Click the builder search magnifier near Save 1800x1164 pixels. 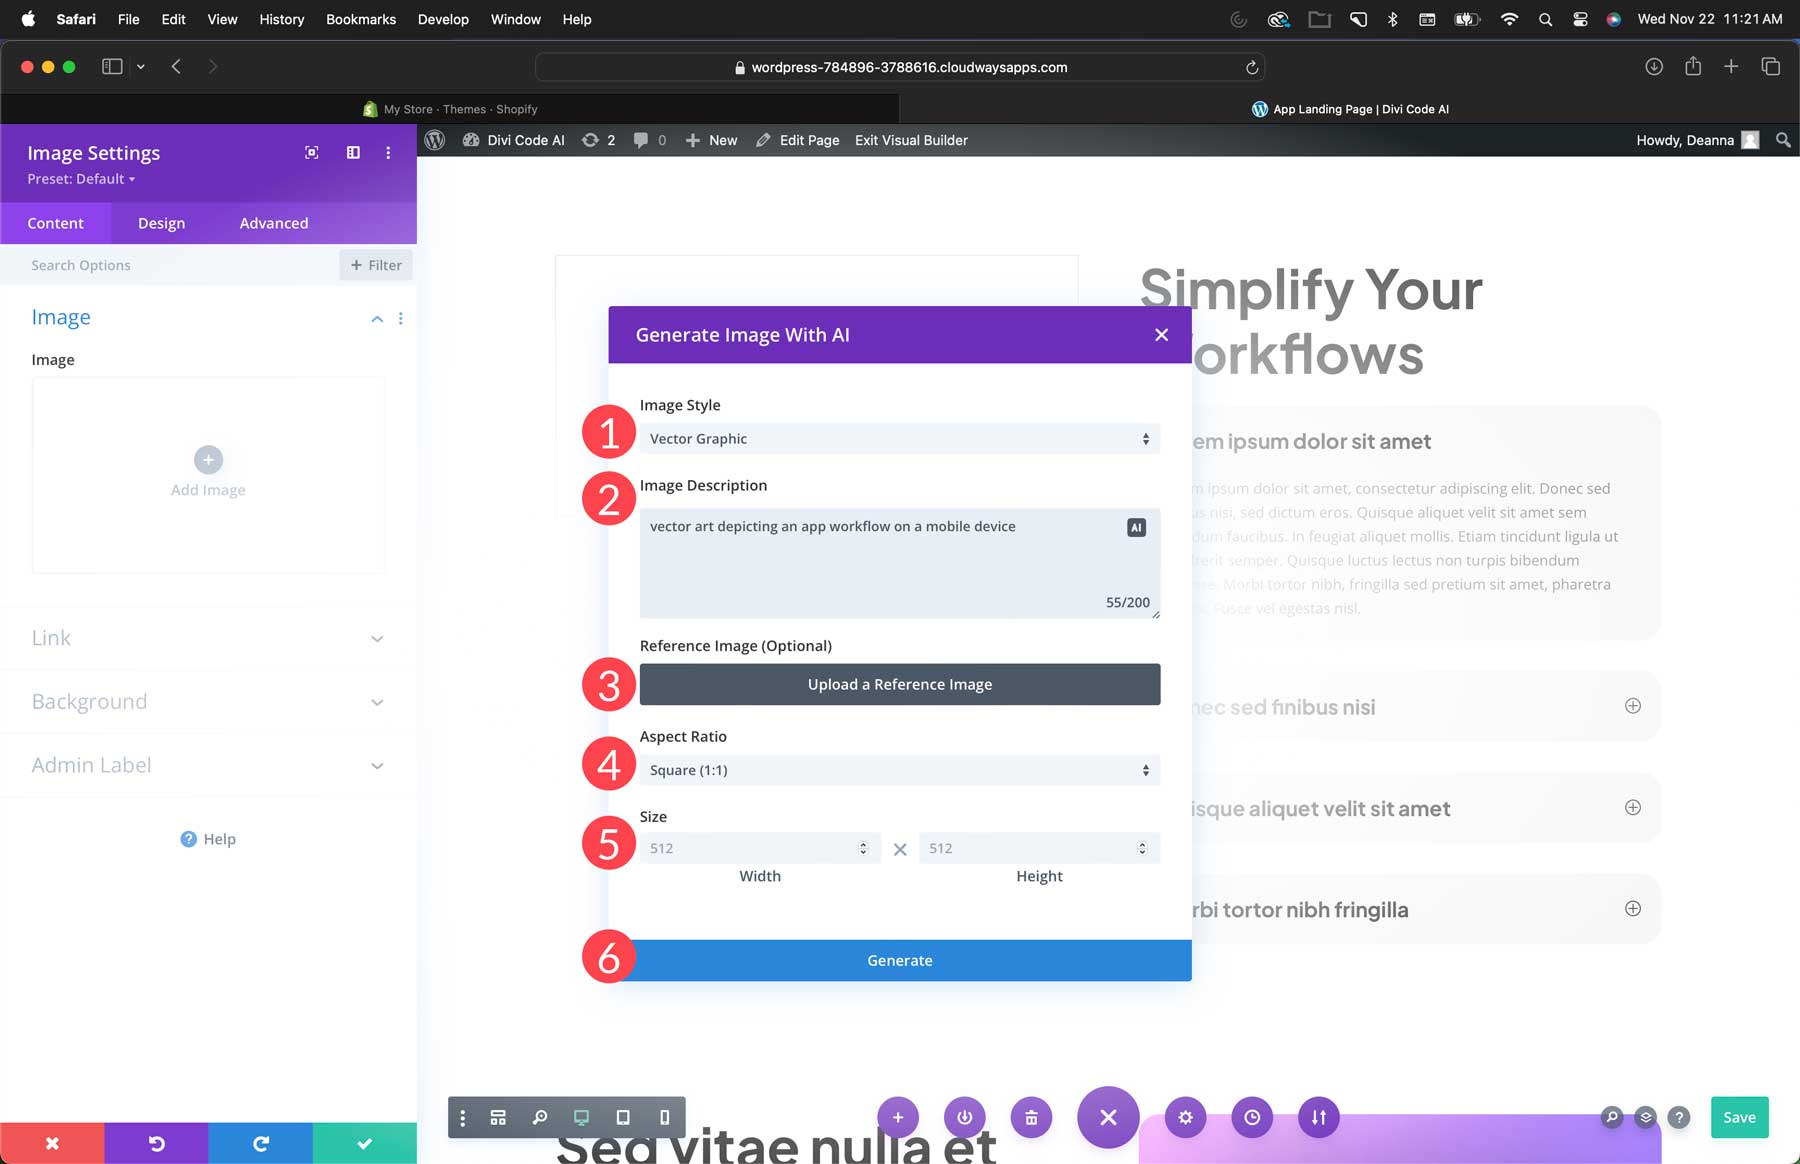click(x=1612, y=1117)
